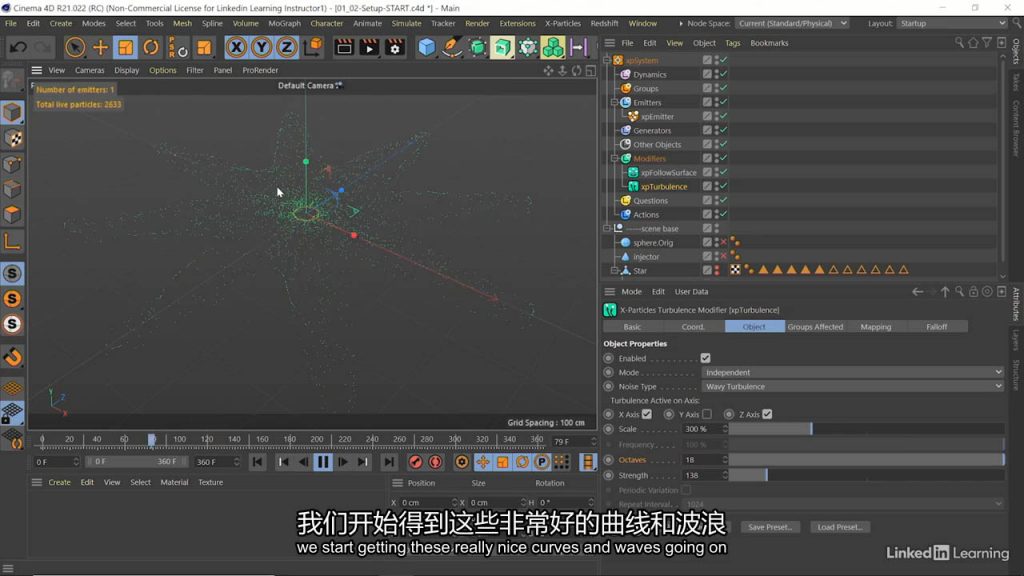Go to end of animation
This screenshot has width=1024, height=576.
(389, 462)
